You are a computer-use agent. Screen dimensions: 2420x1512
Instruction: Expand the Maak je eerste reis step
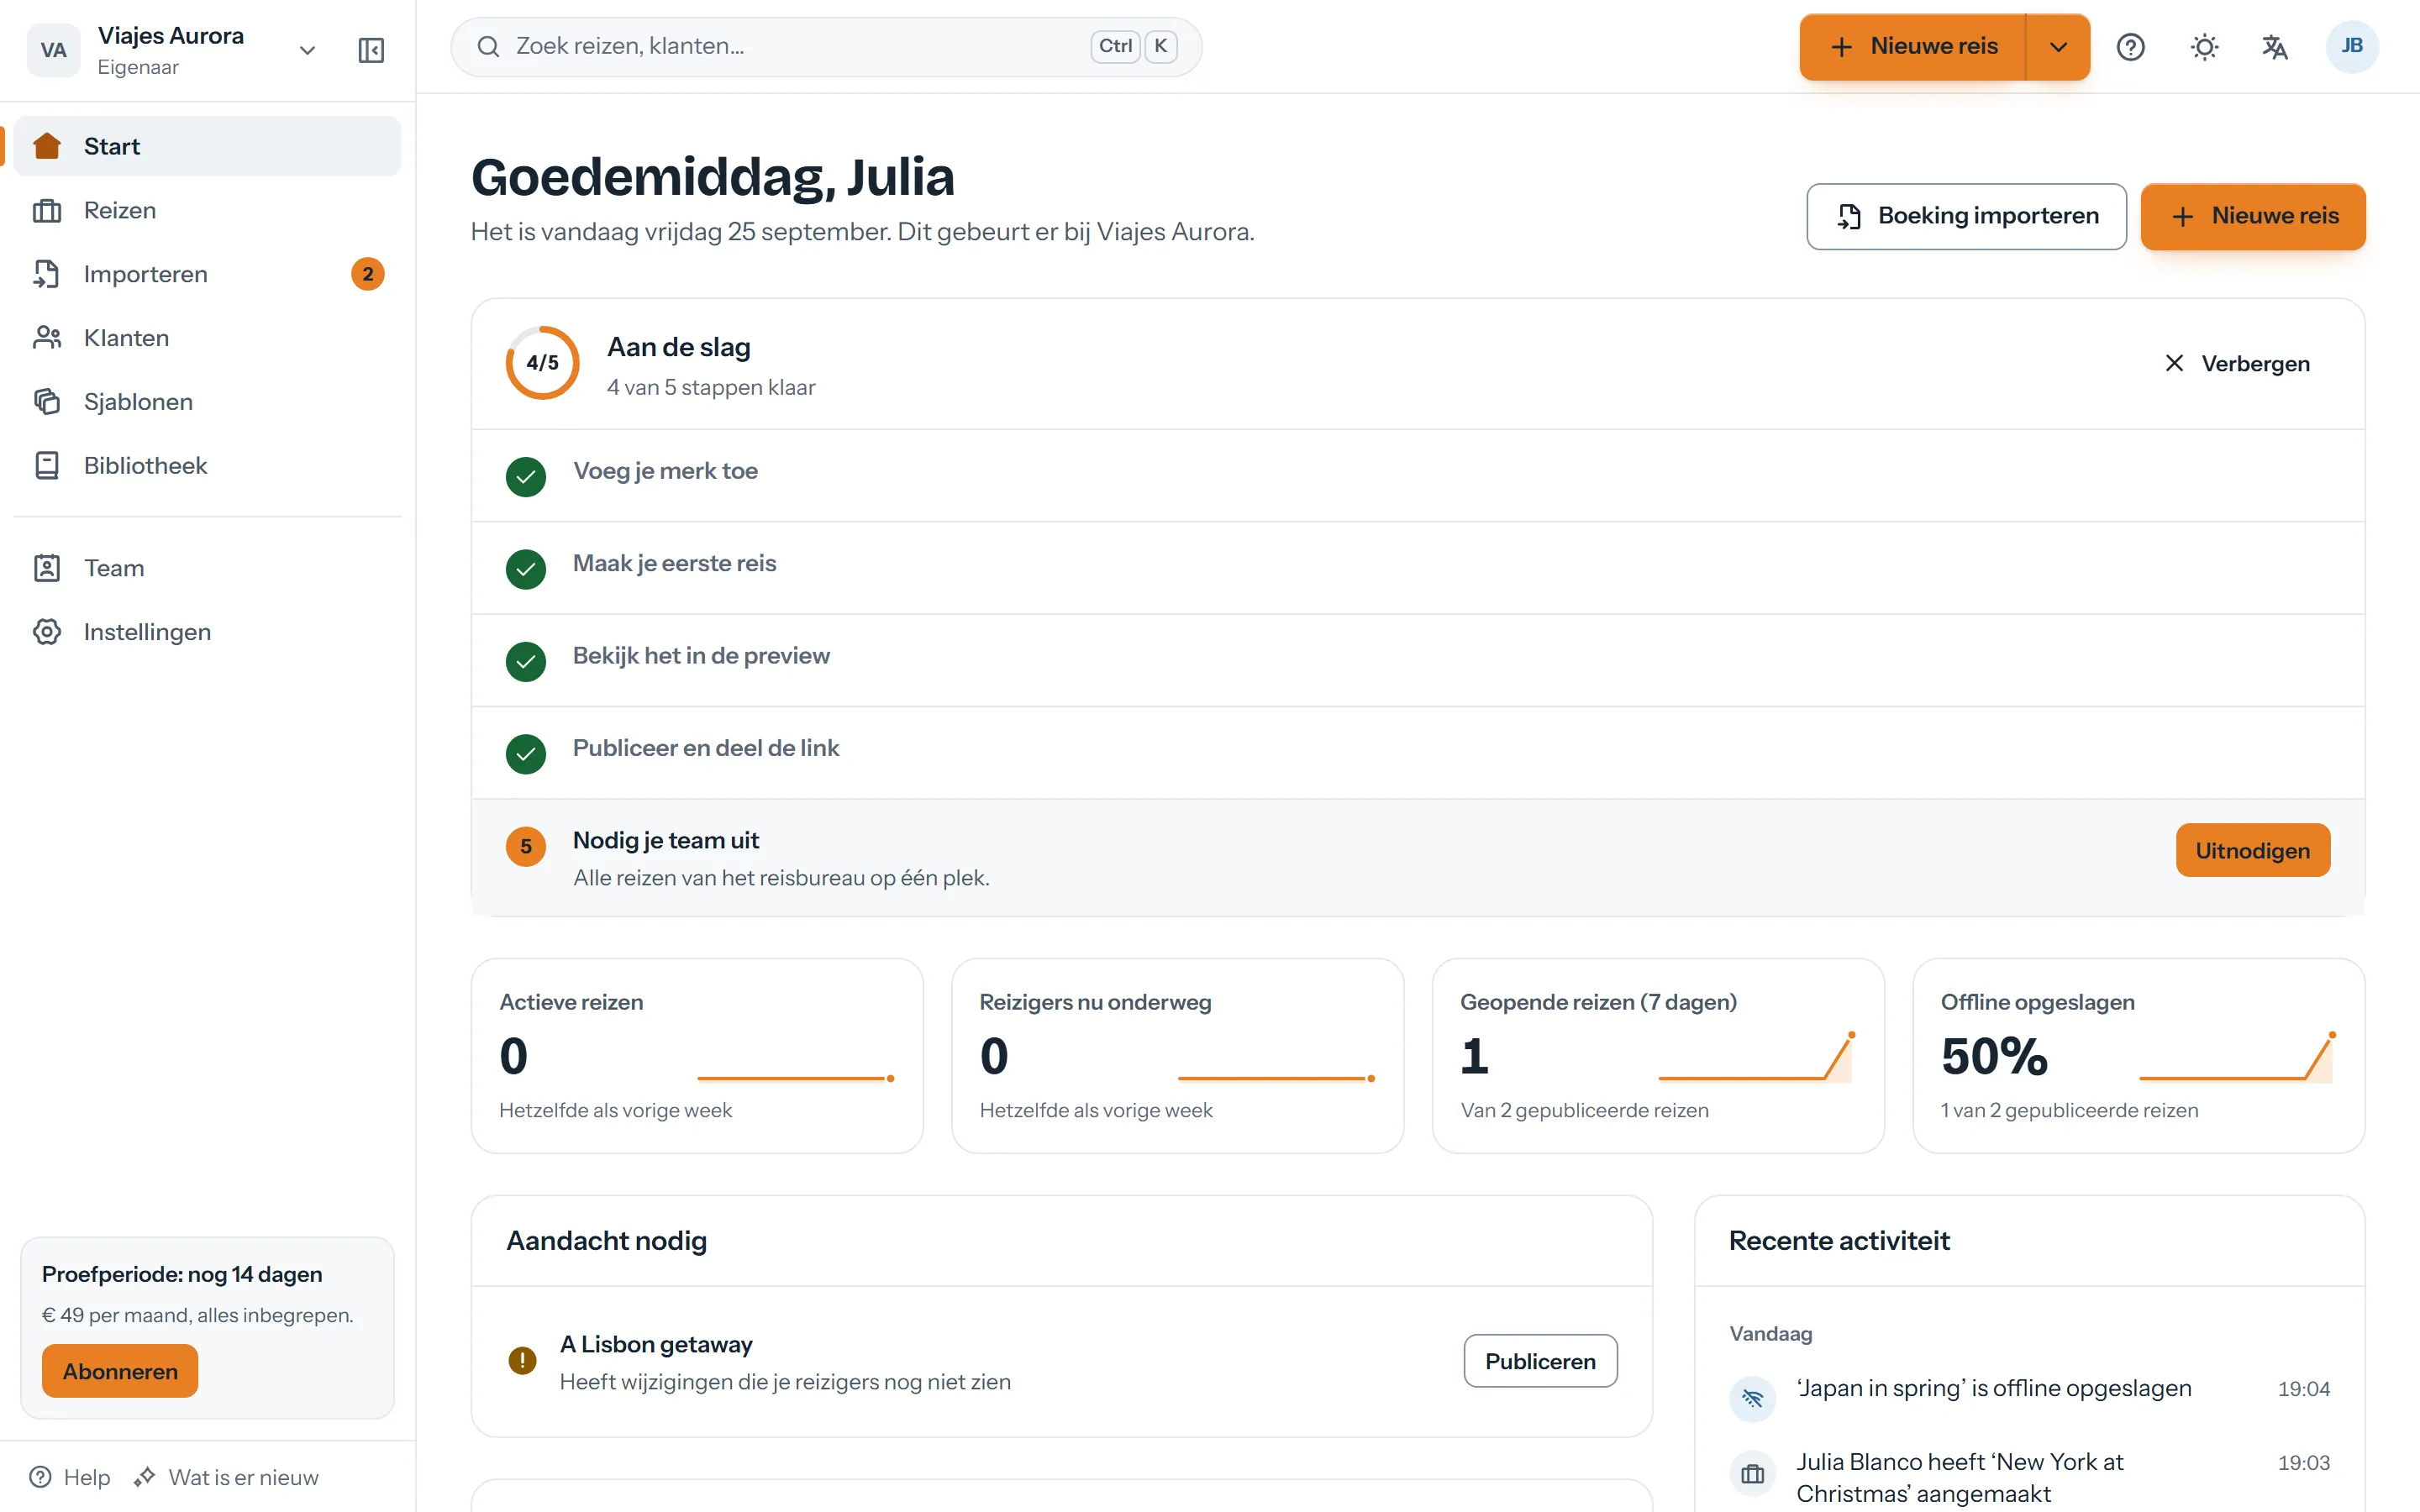1417,568
